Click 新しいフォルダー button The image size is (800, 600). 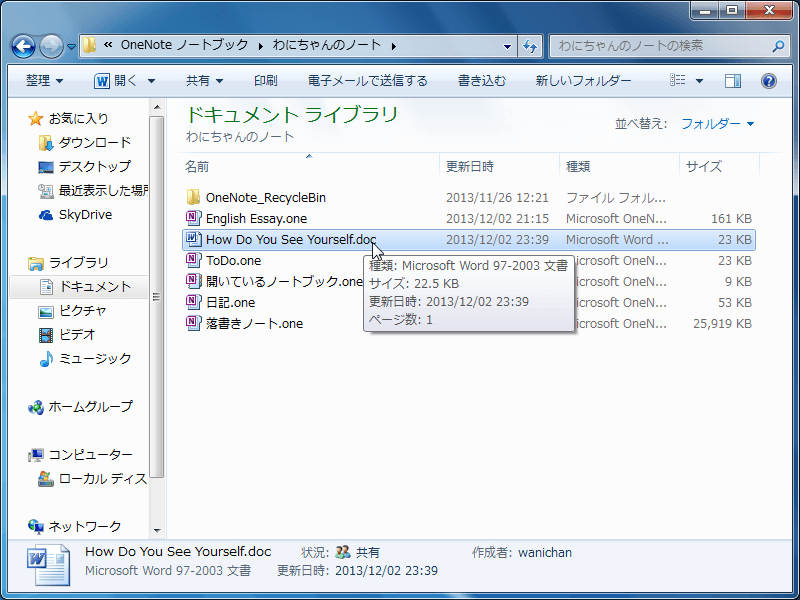pyautogui.click(x=583, y=81)
